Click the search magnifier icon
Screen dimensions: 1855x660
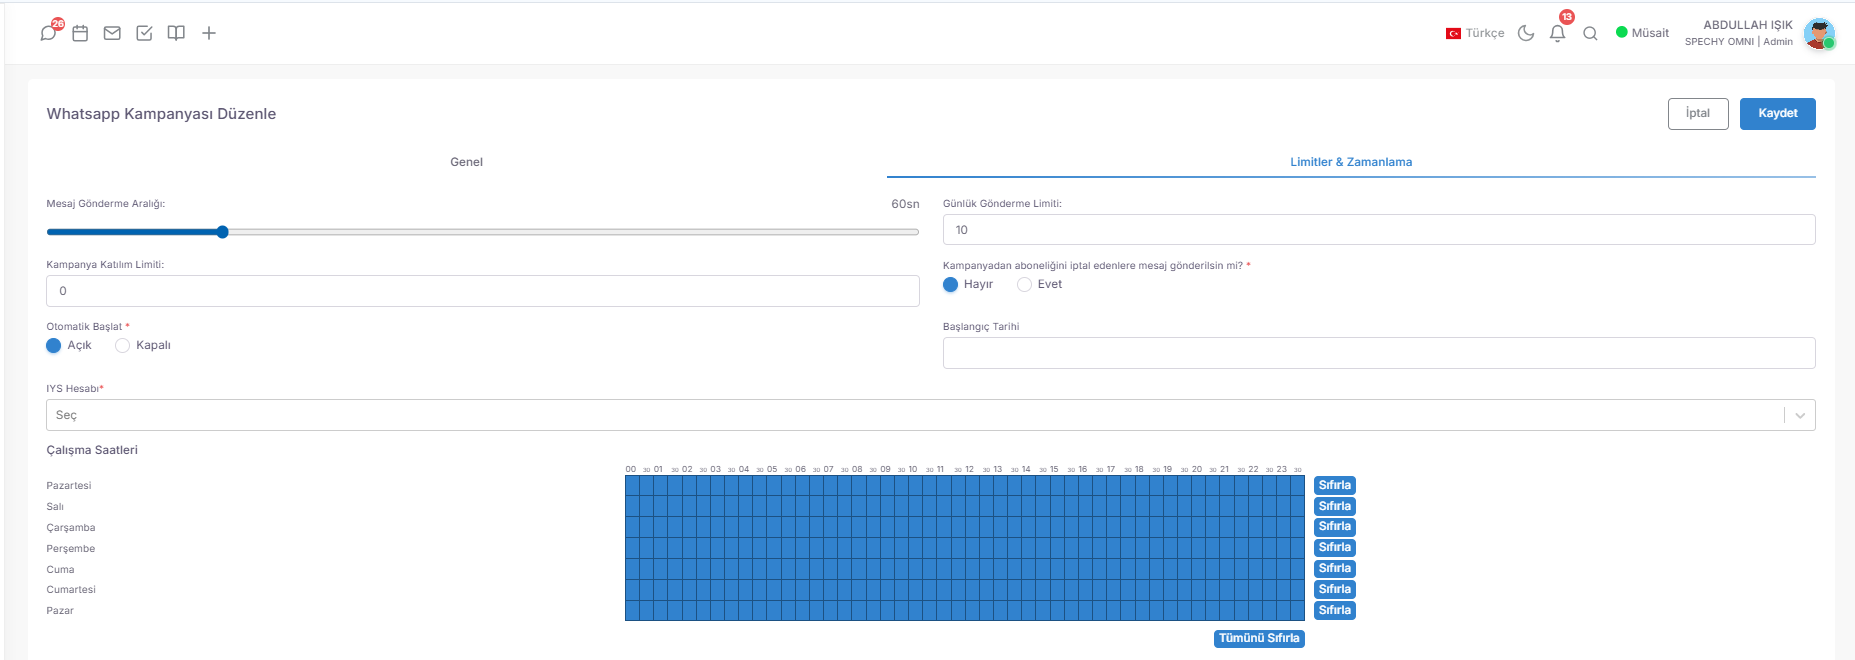(1590, 33)
